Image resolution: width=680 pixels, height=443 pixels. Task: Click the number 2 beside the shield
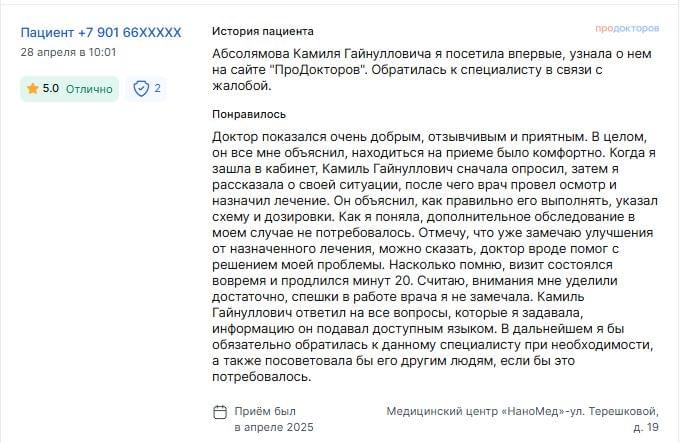tap(157, 88)
